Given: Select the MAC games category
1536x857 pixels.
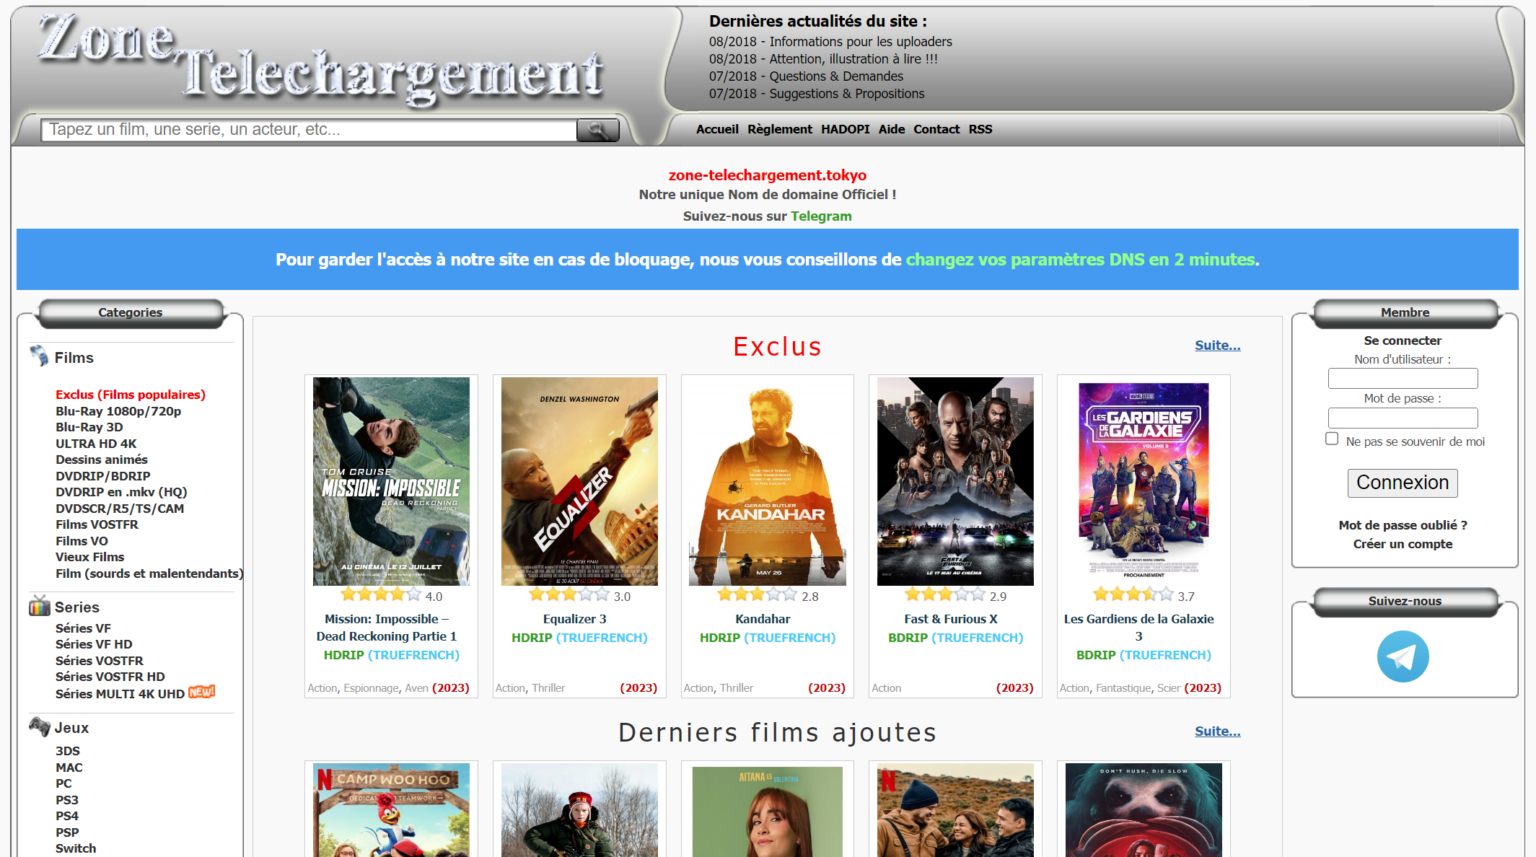Looking at the screenshot, I should tap(69, 768).
